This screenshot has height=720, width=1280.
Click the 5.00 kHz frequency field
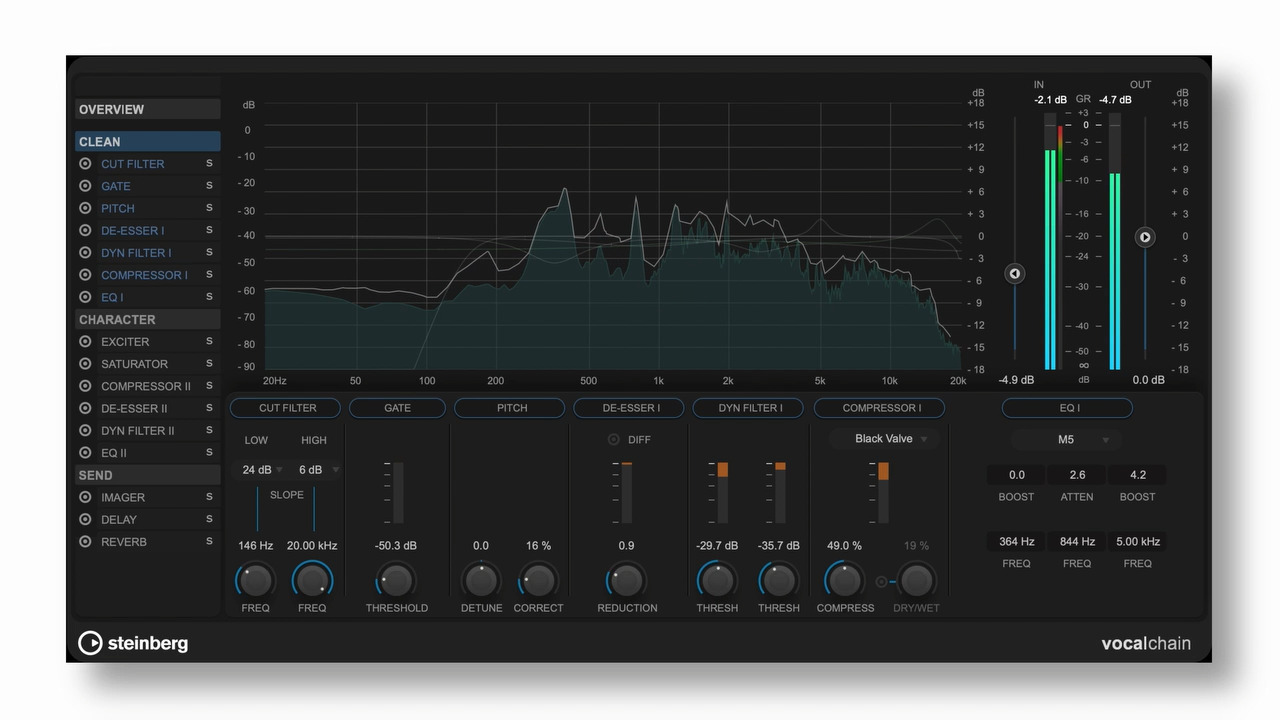1138,541
